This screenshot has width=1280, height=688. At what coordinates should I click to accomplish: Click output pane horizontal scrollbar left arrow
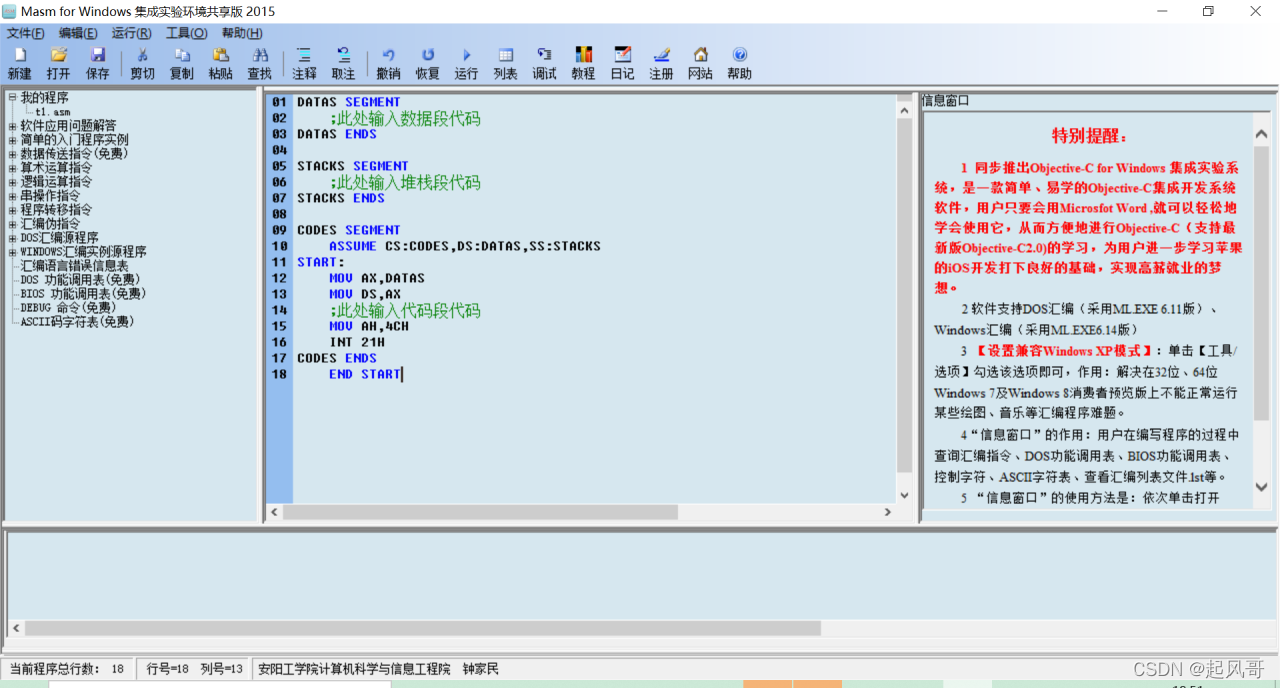point(16,628)
